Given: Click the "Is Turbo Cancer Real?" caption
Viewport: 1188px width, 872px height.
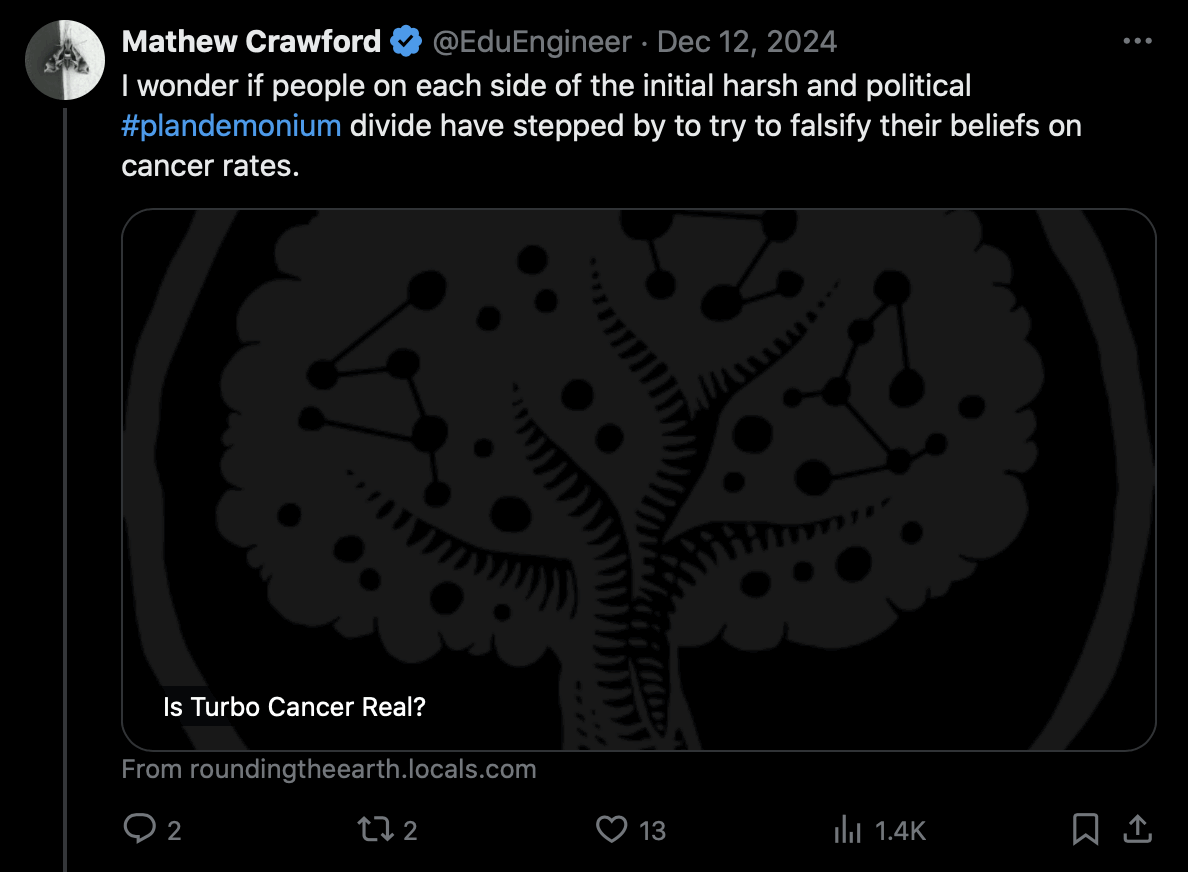Looking at the screenshot, I should click(x=294, y=707).
